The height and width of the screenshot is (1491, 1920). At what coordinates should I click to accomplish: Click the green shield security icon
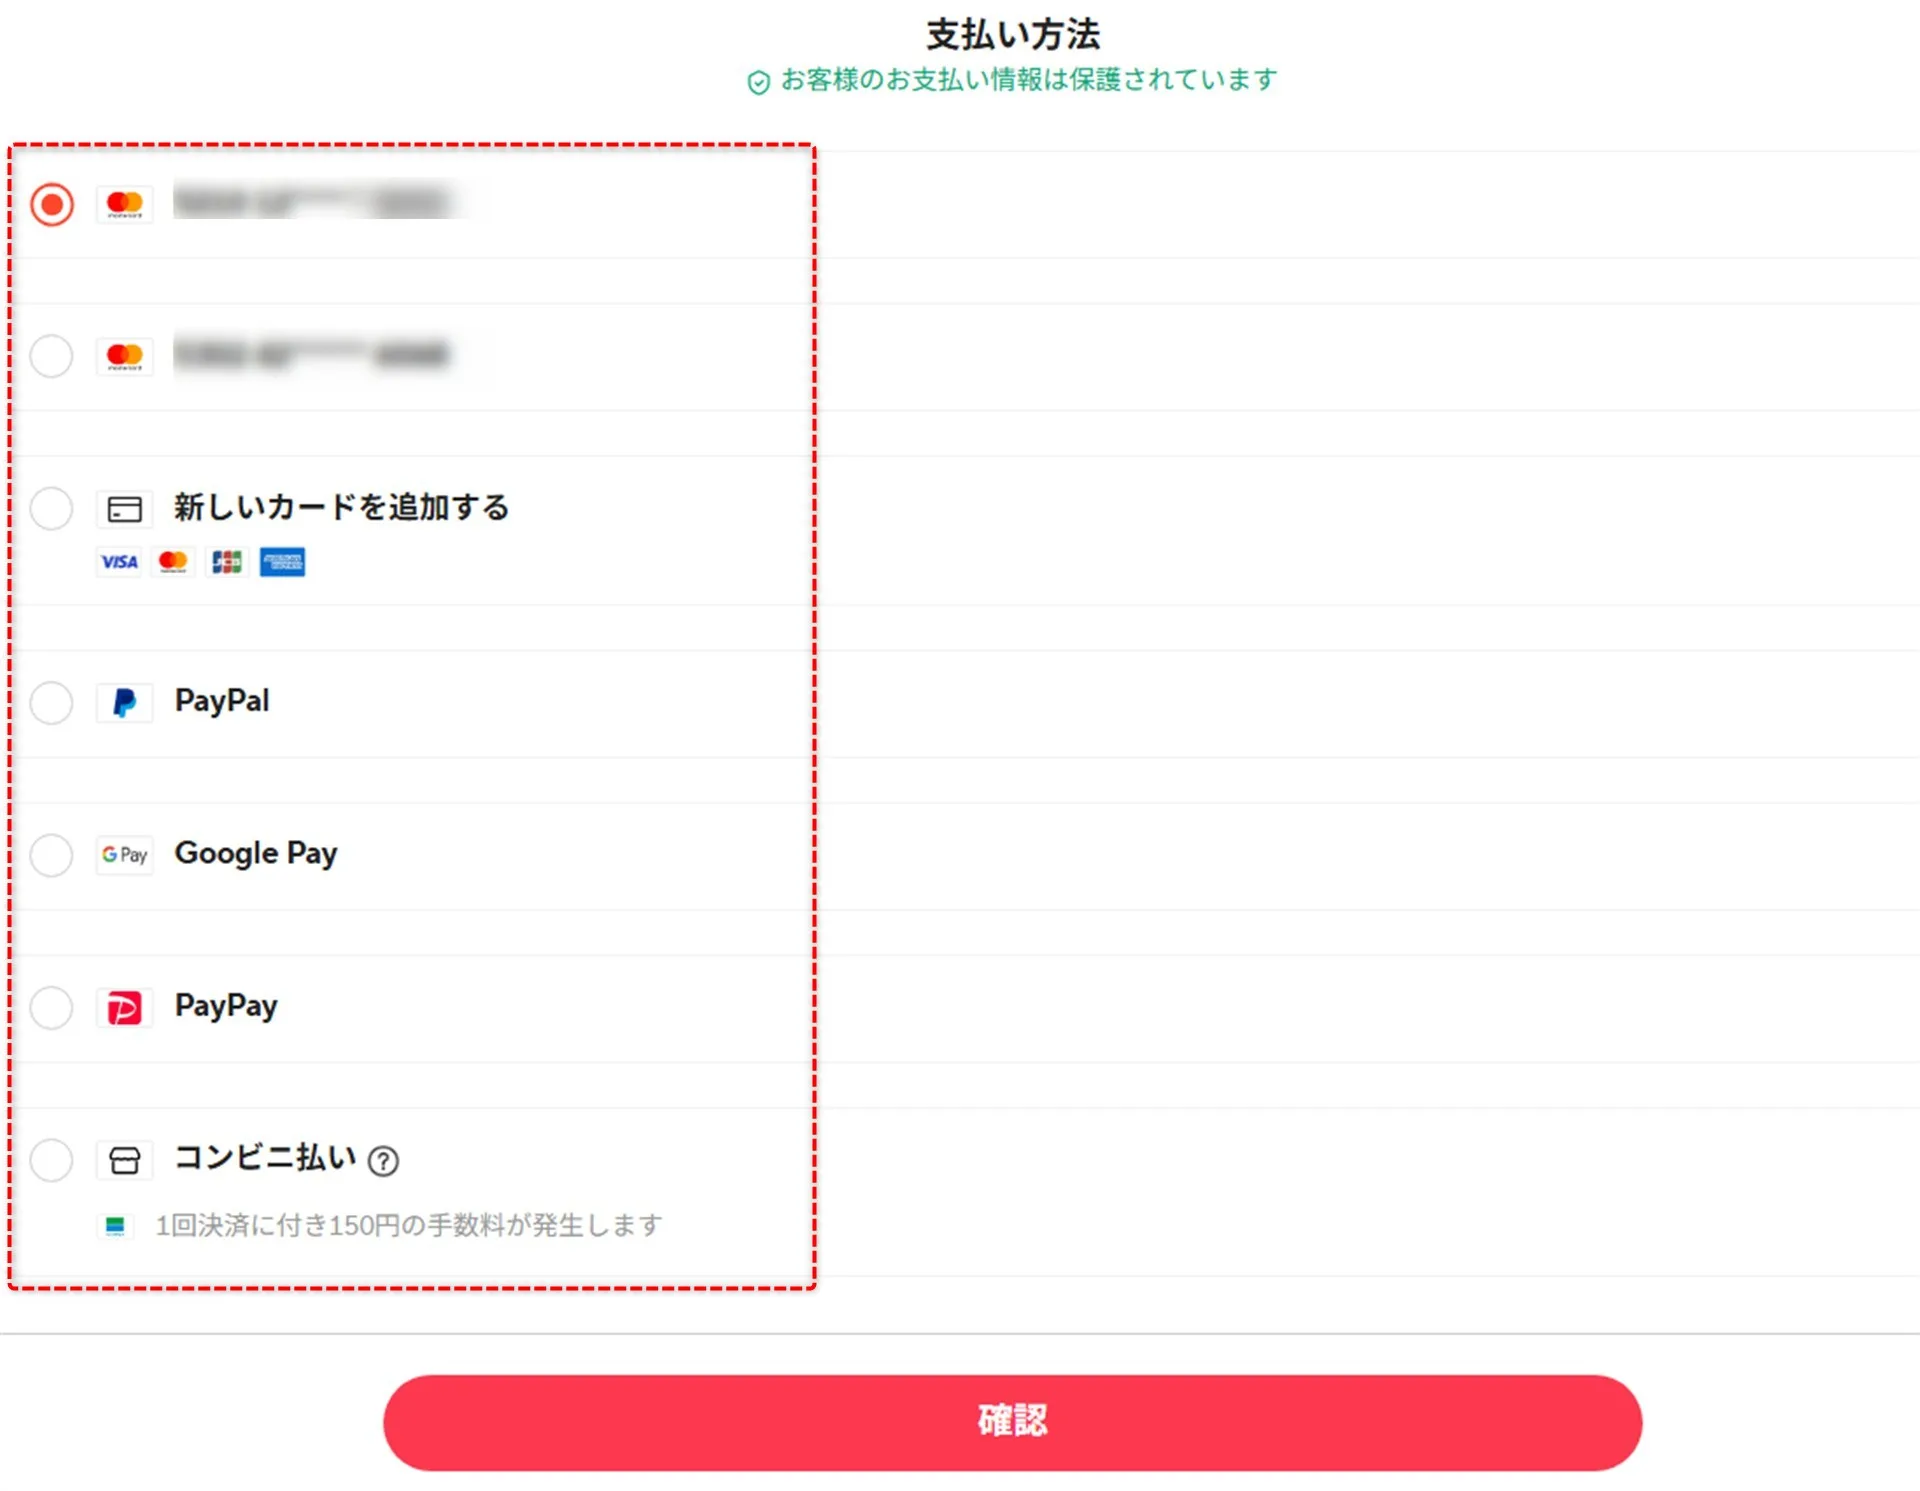(759, 82)
